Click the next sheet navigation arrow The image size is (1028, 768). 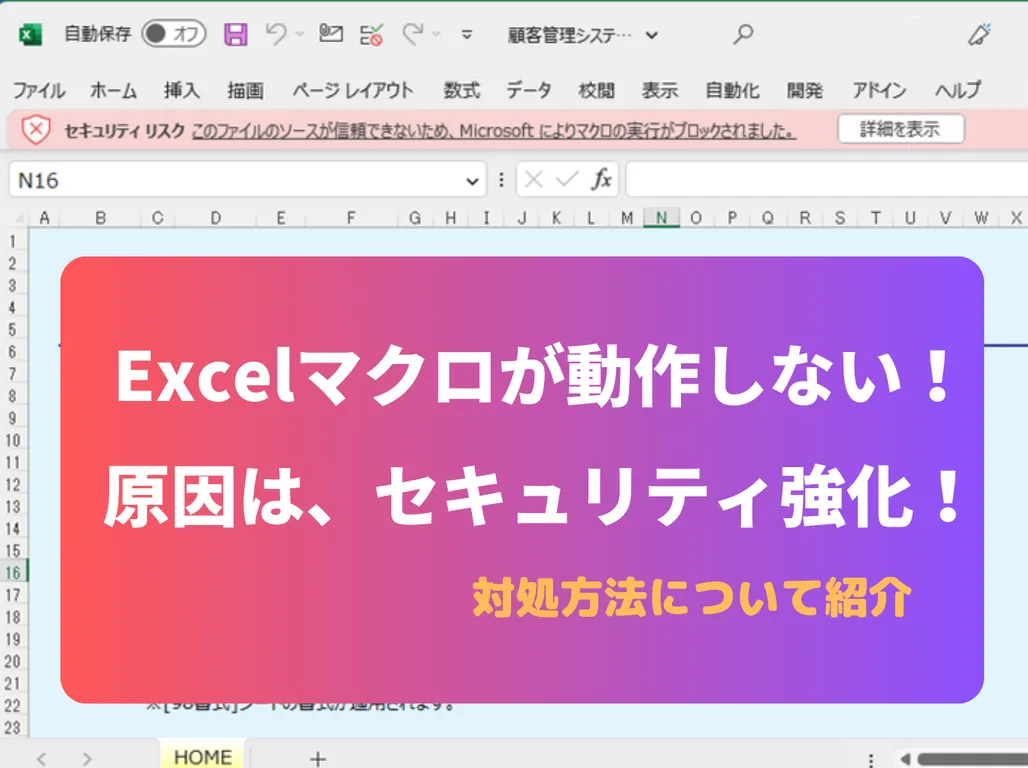pos(87,759)
